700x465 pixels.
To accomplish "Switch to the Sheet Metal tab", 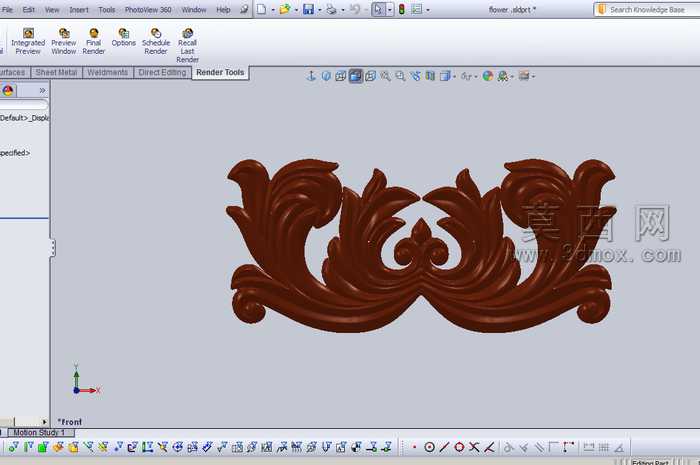I will click(x=57, y=72).
